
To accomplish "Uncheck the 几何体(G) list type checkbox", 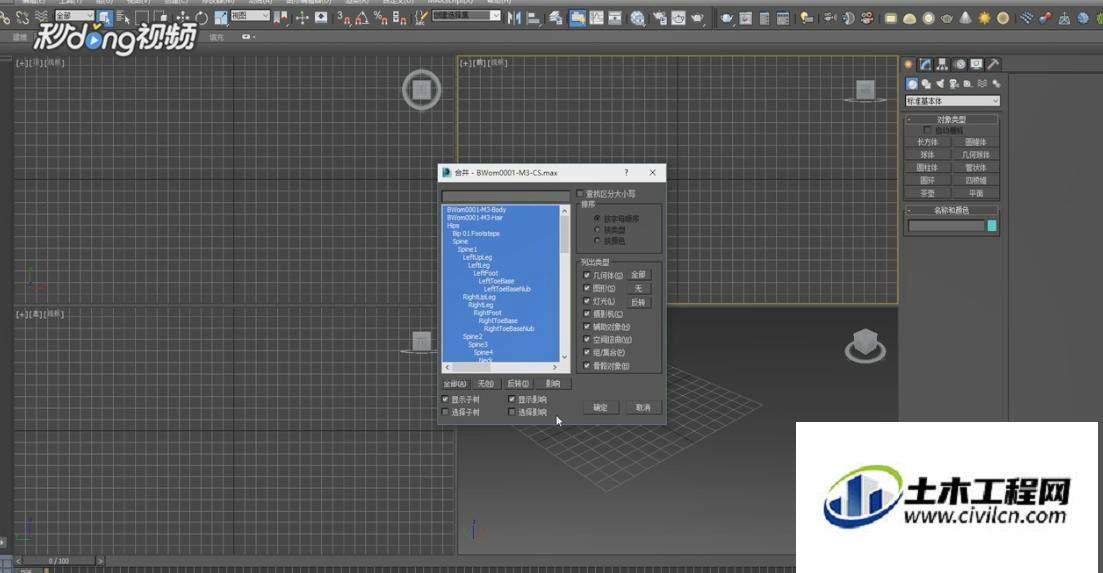I will pos(587,276).
